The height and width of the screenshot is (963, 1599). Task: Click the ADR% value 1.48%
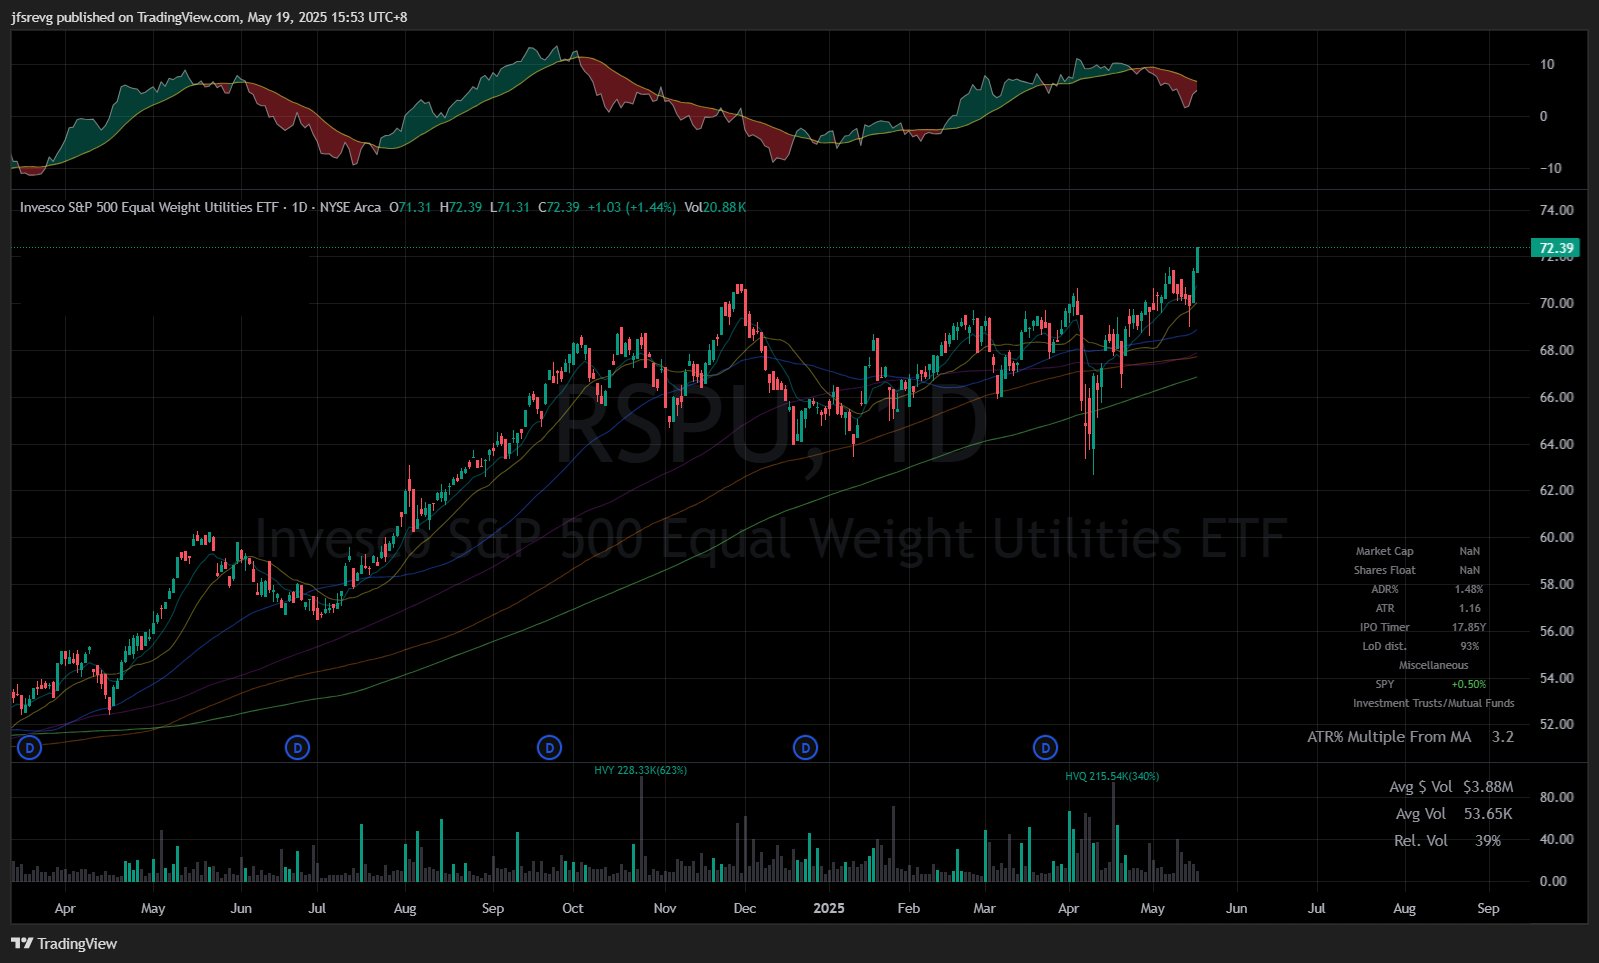point(1469,589)
